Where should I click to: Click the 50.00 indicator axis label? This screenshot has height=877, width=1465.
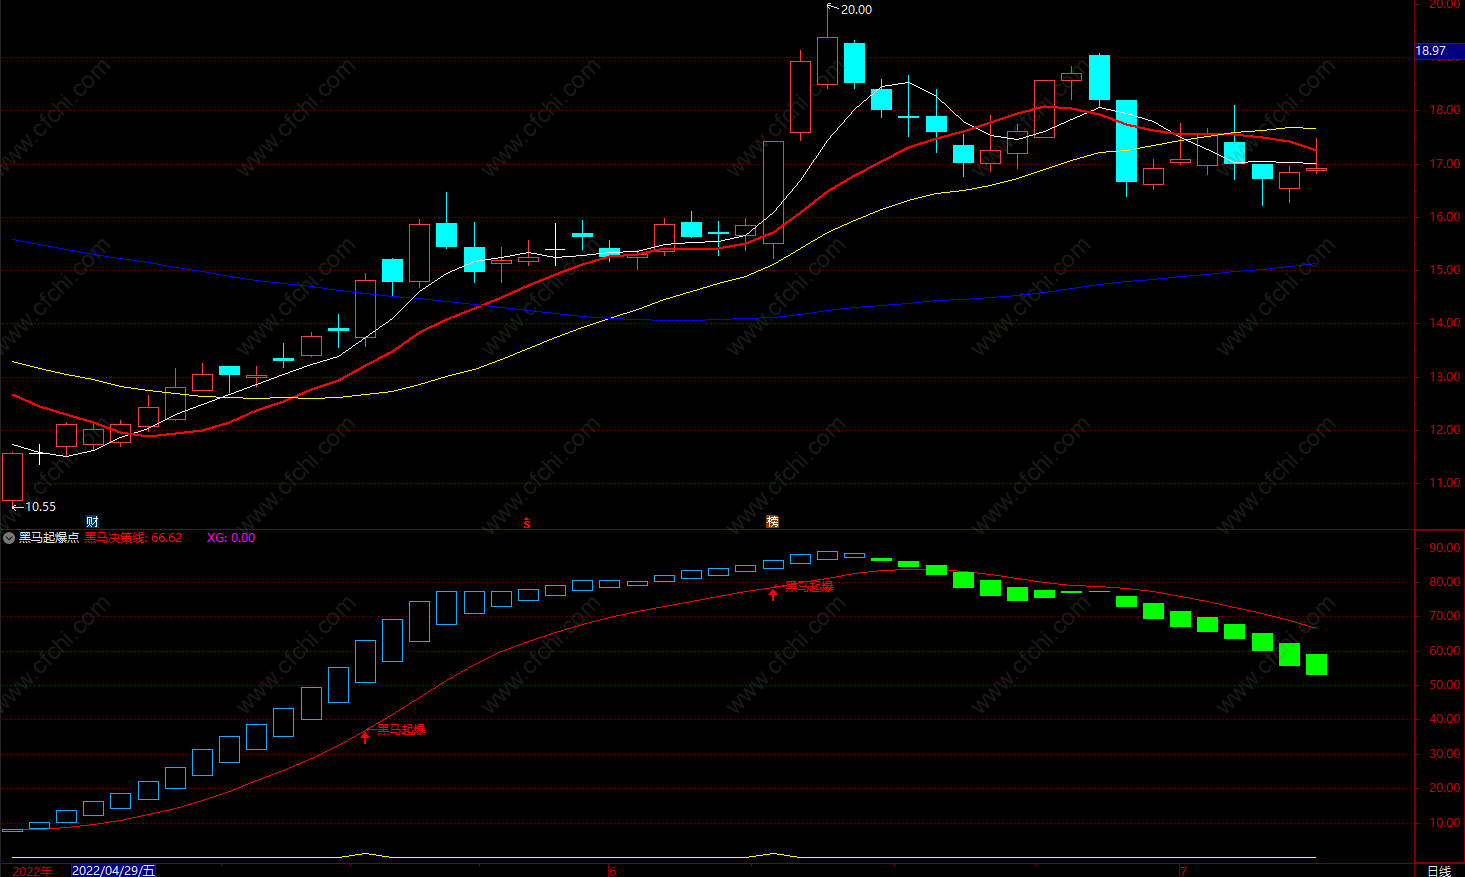1444,685
